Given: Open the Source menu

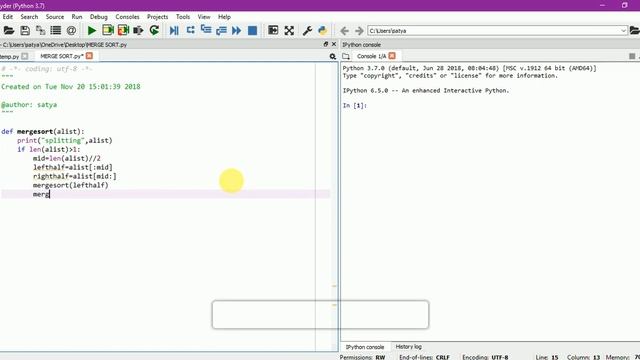Looking at the screenshot, I should [x=55, y=17].
